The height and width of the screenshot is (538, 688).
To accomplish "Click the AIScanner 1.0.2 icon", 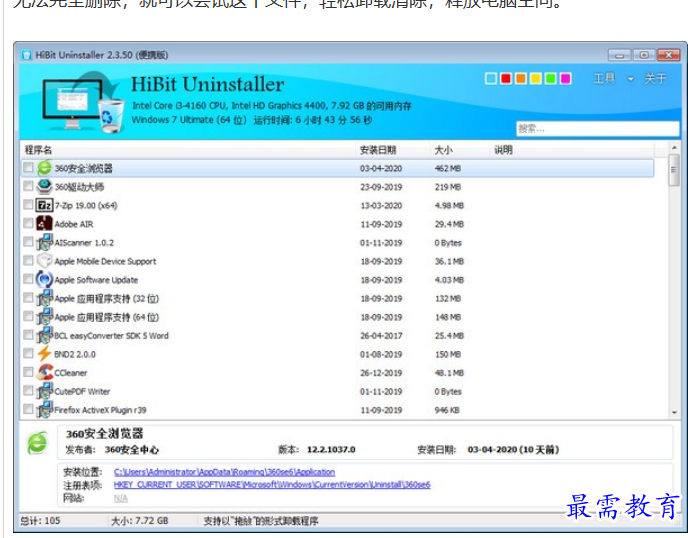I will click(x=44, y=242).
